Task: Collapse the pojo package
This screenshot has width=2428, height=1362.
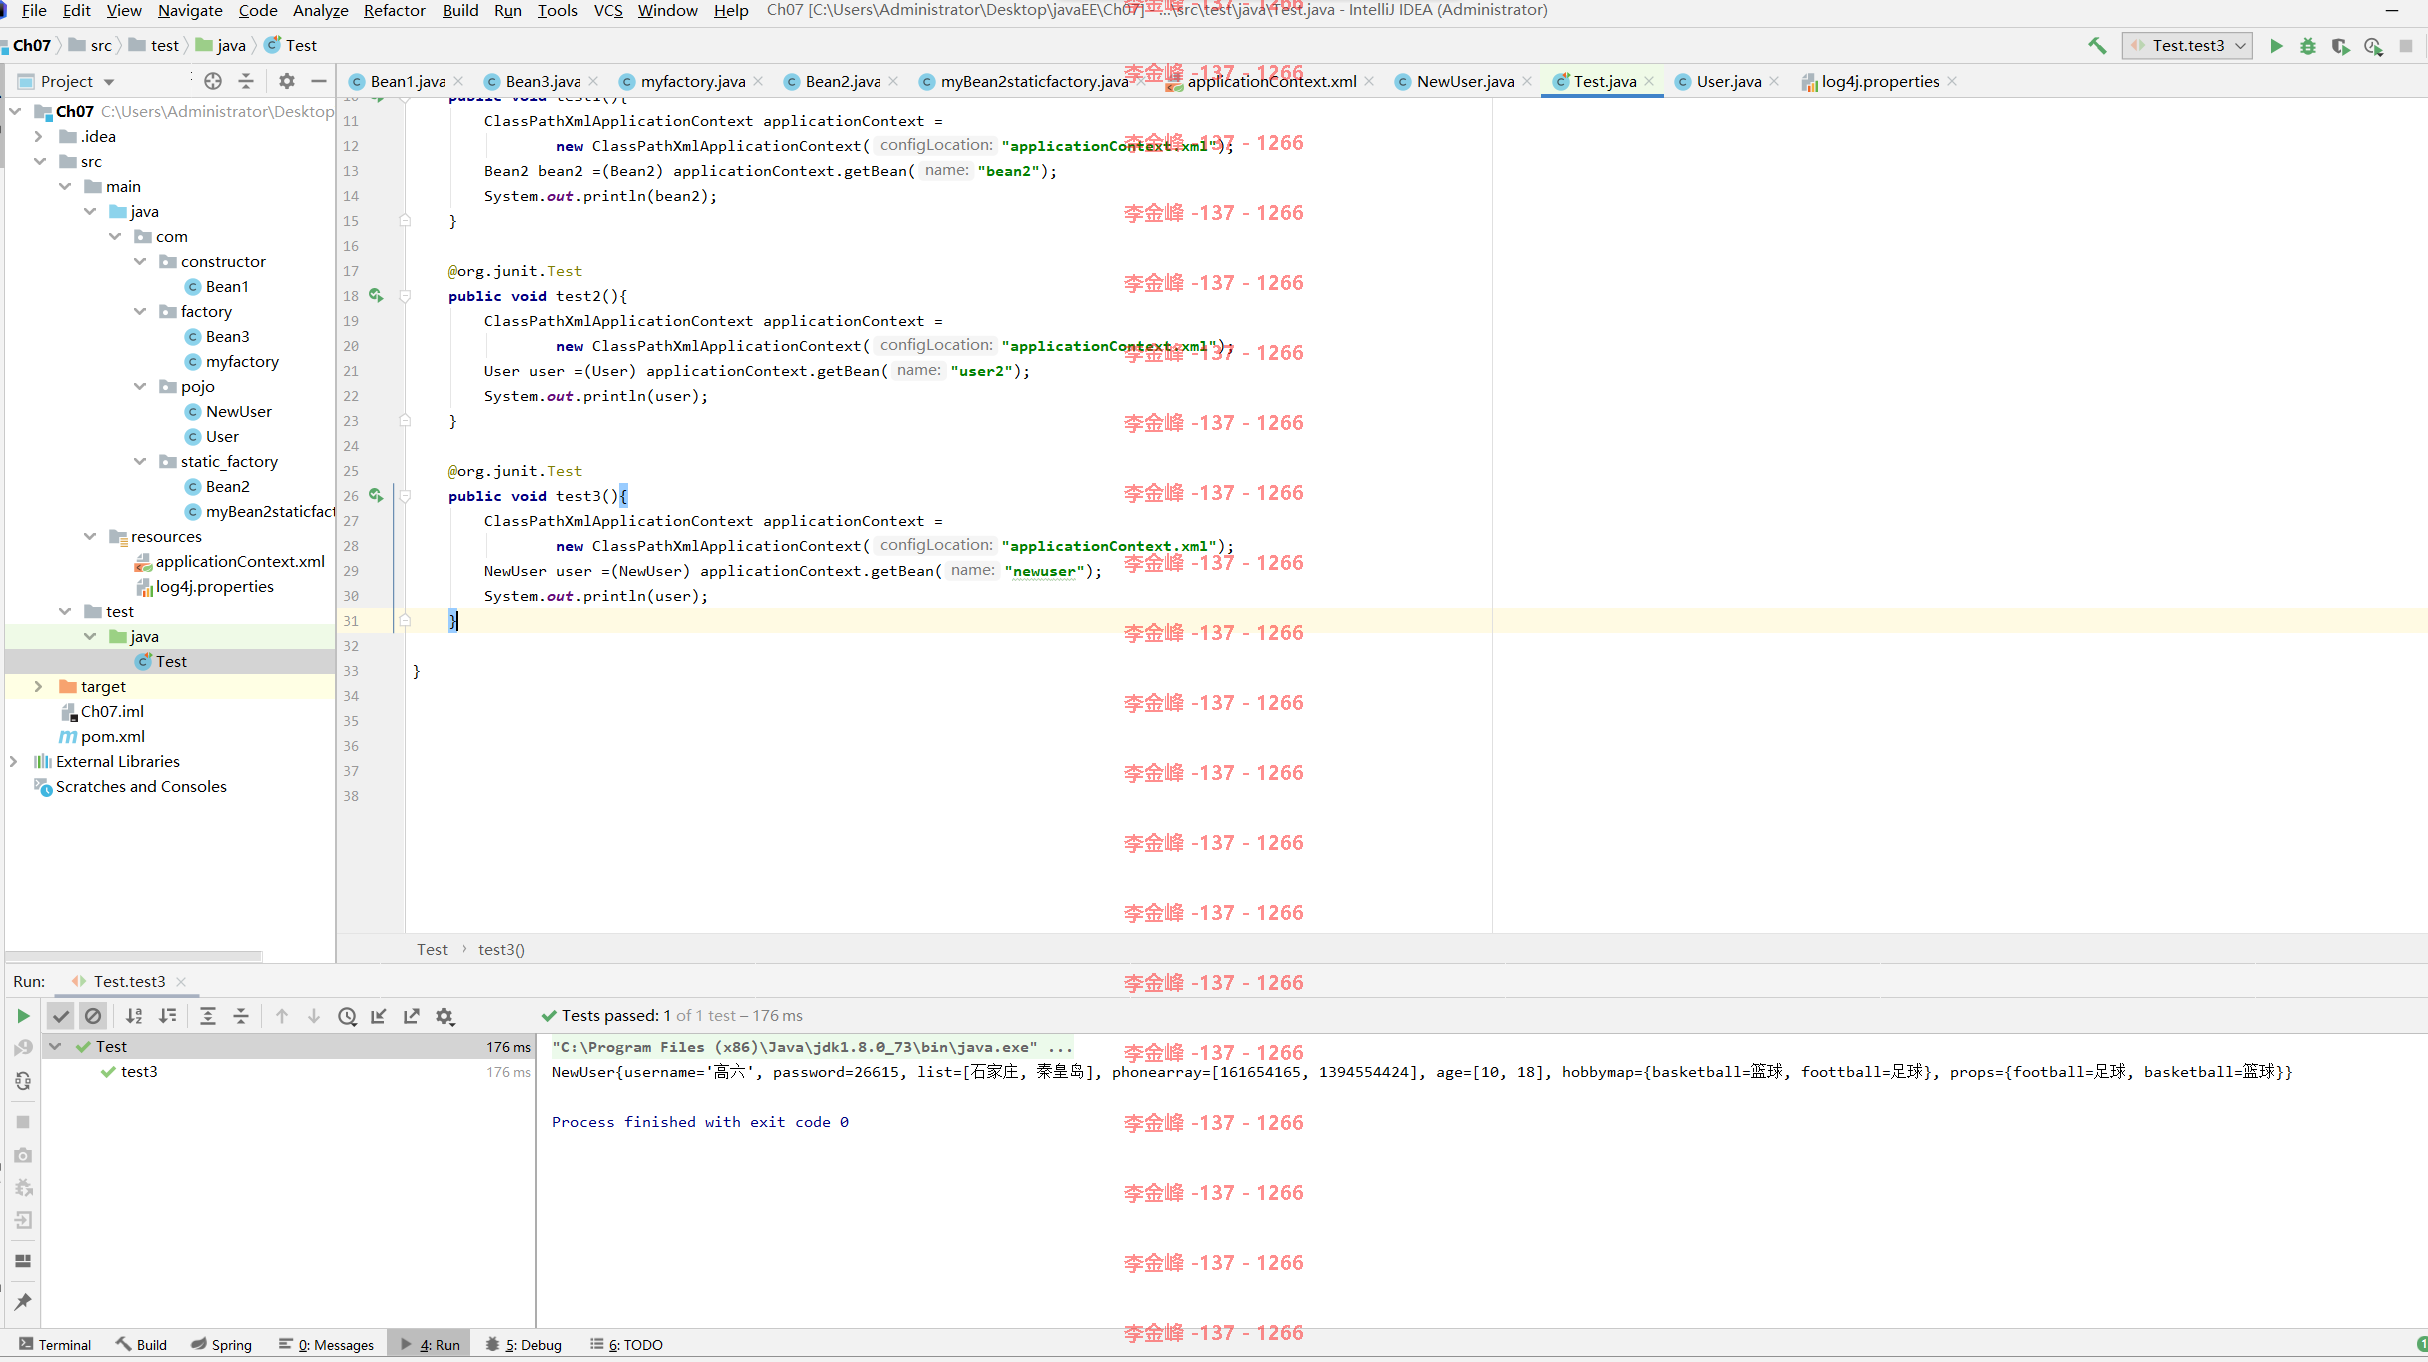Action: coord(140,386)
